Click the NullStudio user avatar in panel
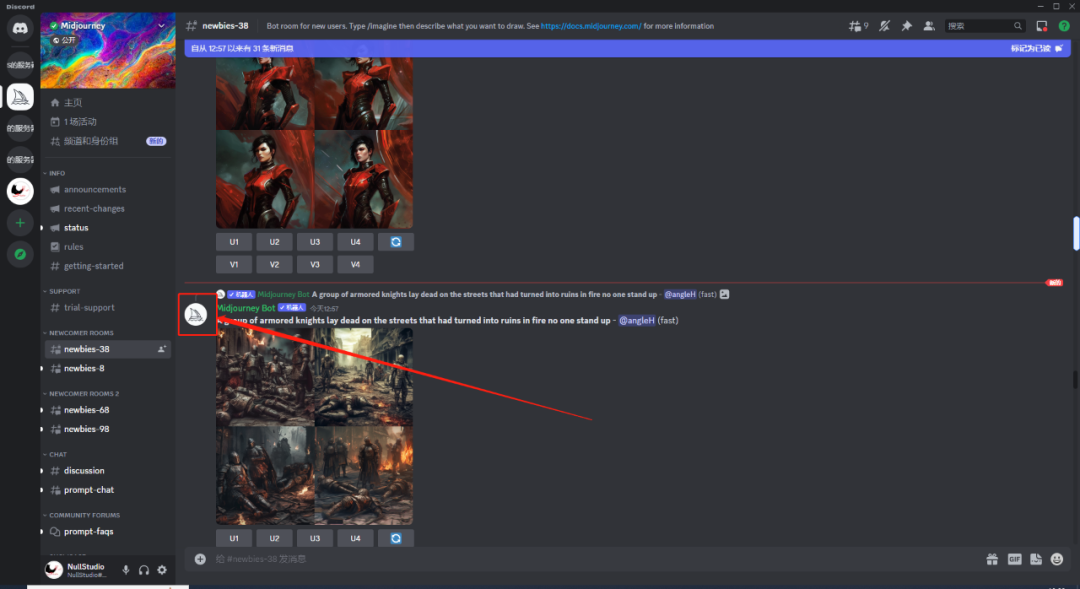This screenshot has height=589, width=1080. tap(54, 570)
